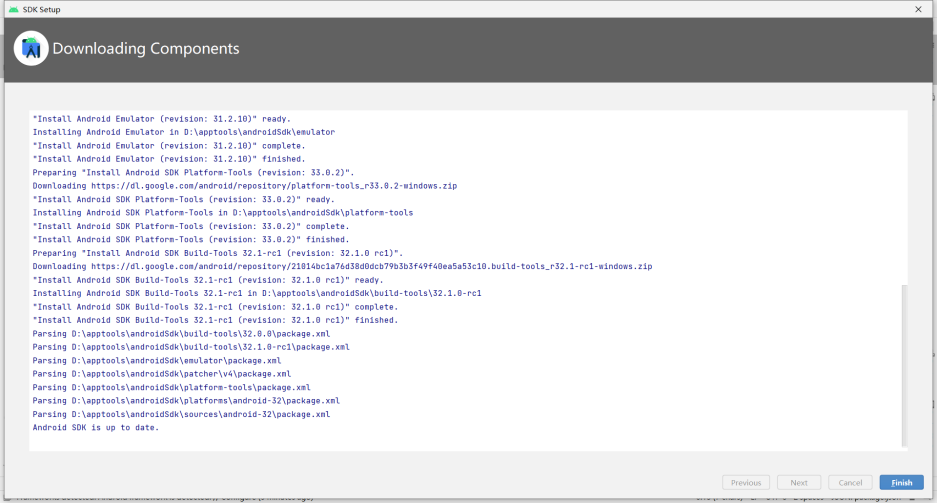Click 'Parsing ...\build-tools\32.0.0\package.xml' line
Viewport: 937px width, 503px height.
(181, 334)
